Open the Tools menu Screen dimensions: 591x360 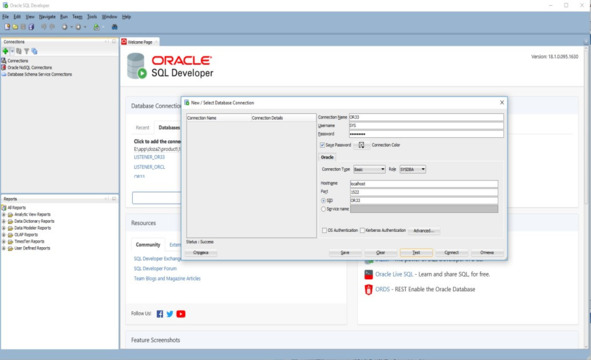(92, 17)
